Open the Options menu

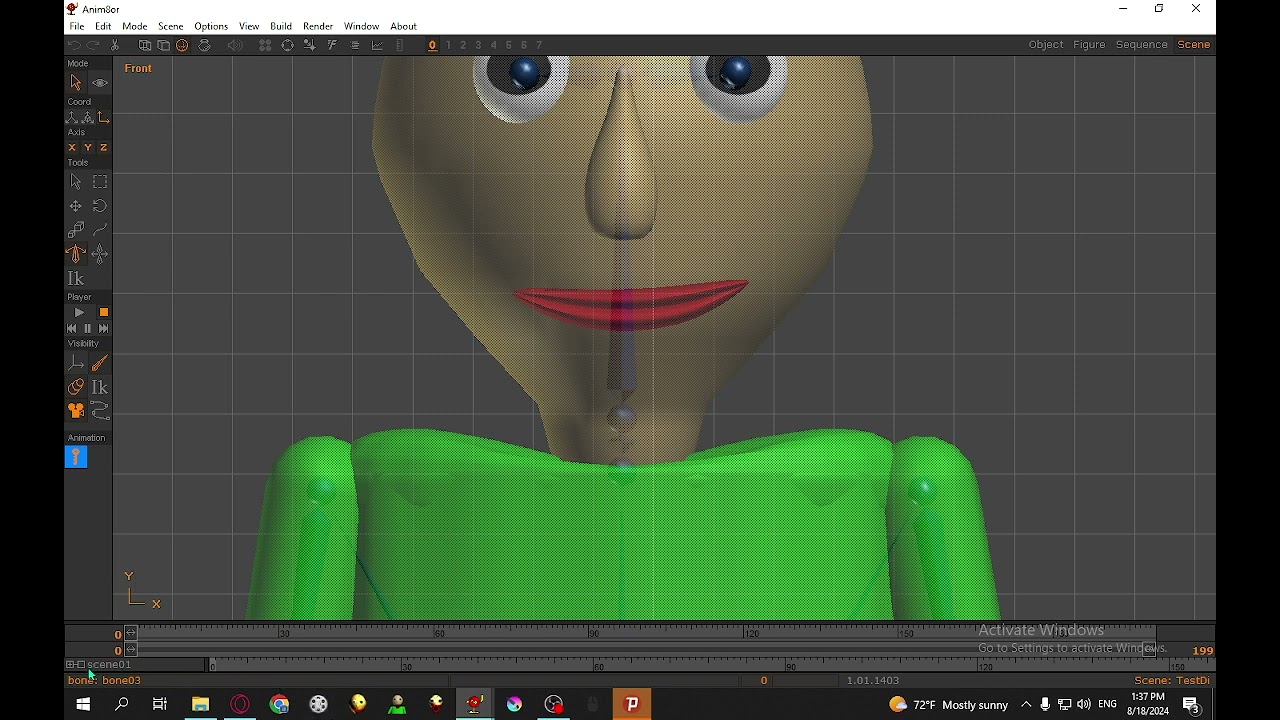211,26
